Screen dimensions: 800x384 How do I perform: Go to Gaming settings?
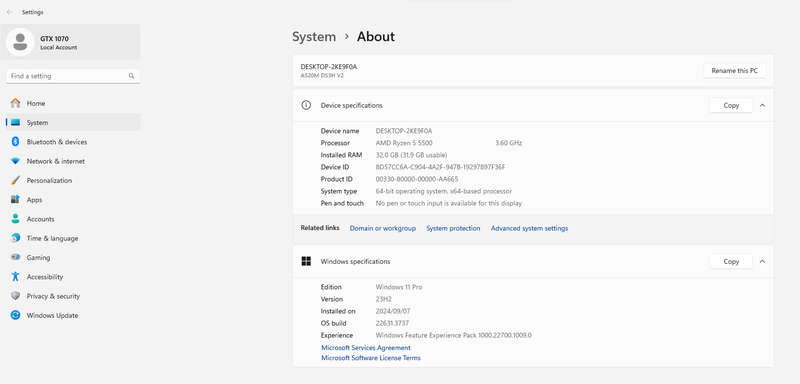tap(73, 258)
